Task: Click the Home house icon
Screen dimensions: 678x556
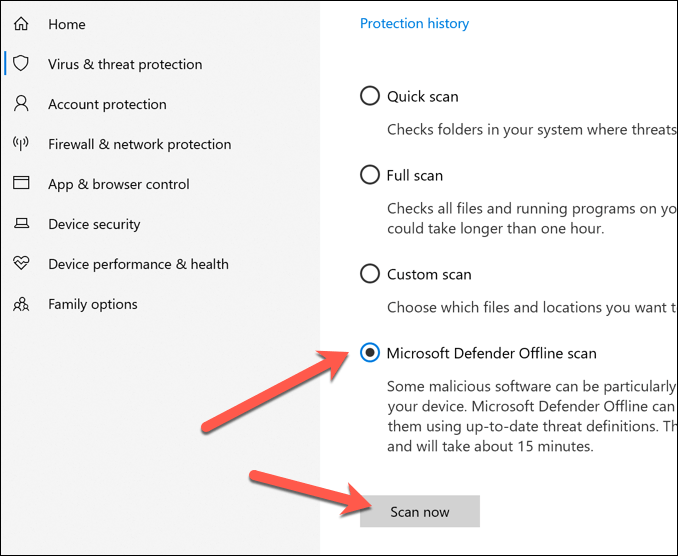Action: point(20,24)
